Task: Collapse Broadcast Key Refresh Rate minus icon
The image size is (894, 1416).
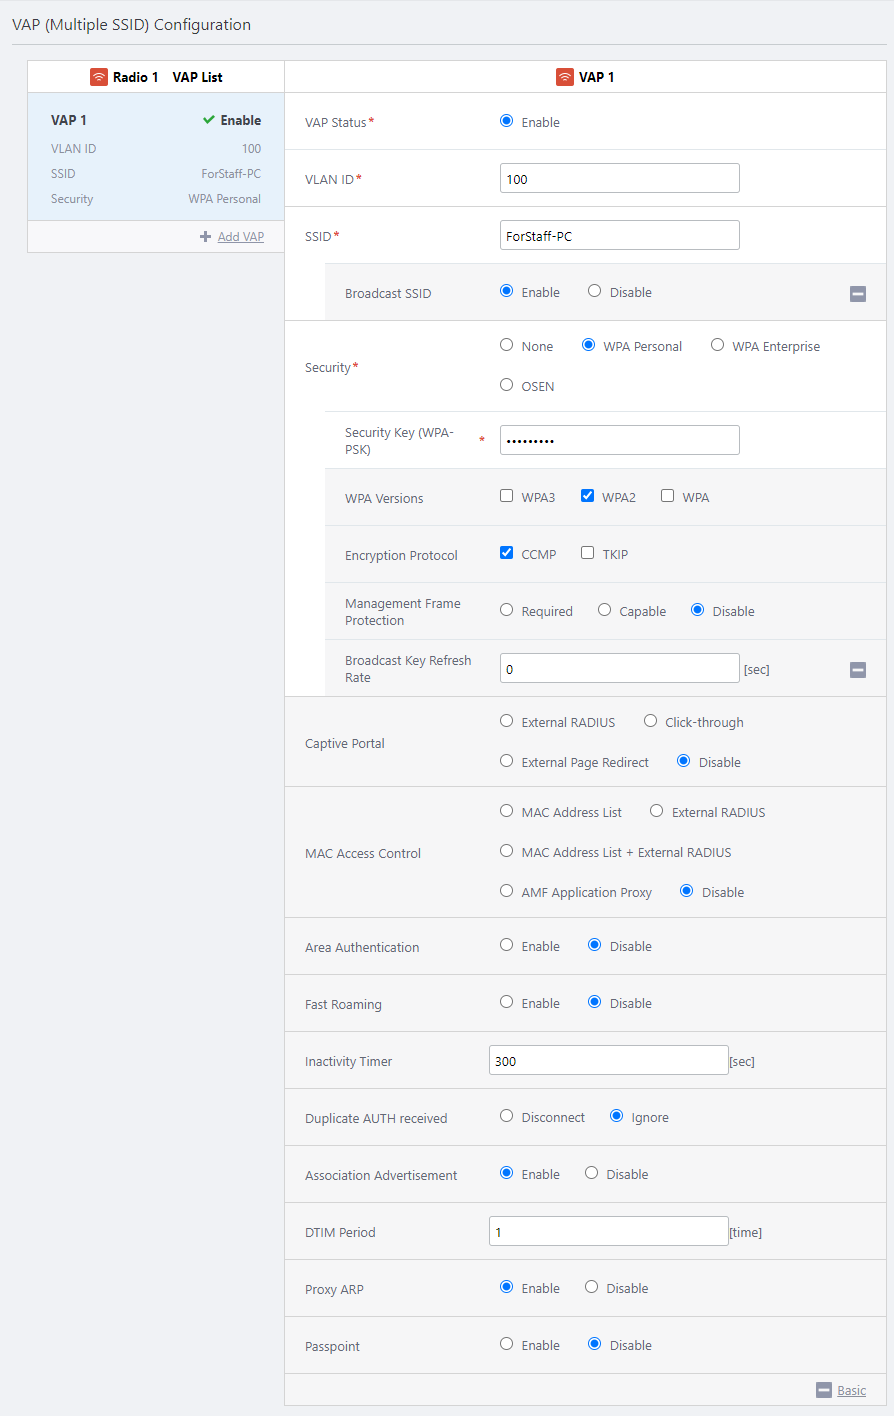Action: click(x=858, y=670)
